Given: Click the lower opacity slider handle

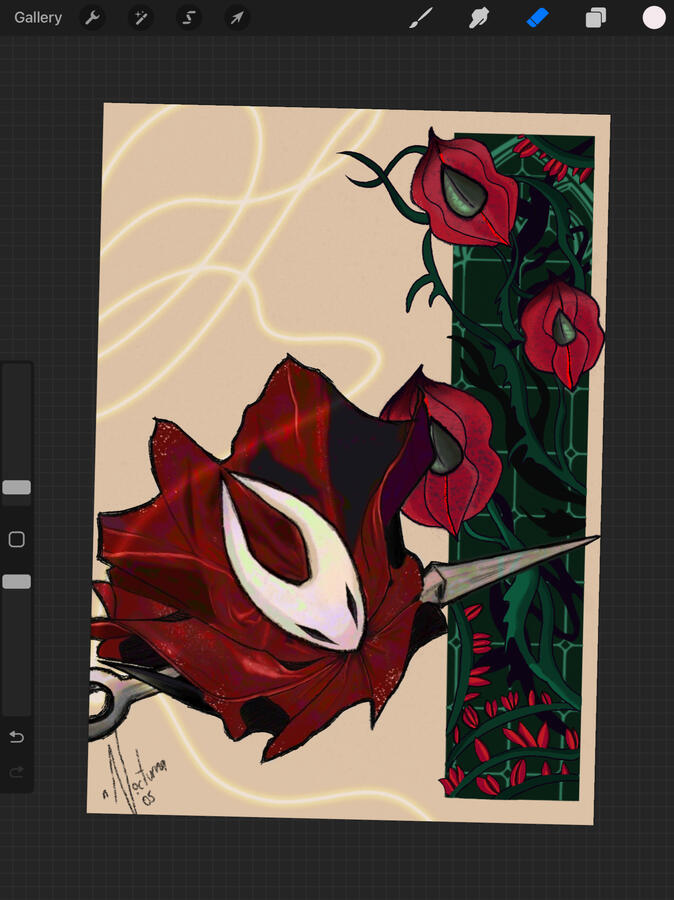Looking at the screenshot, I should tap(16, 581).
